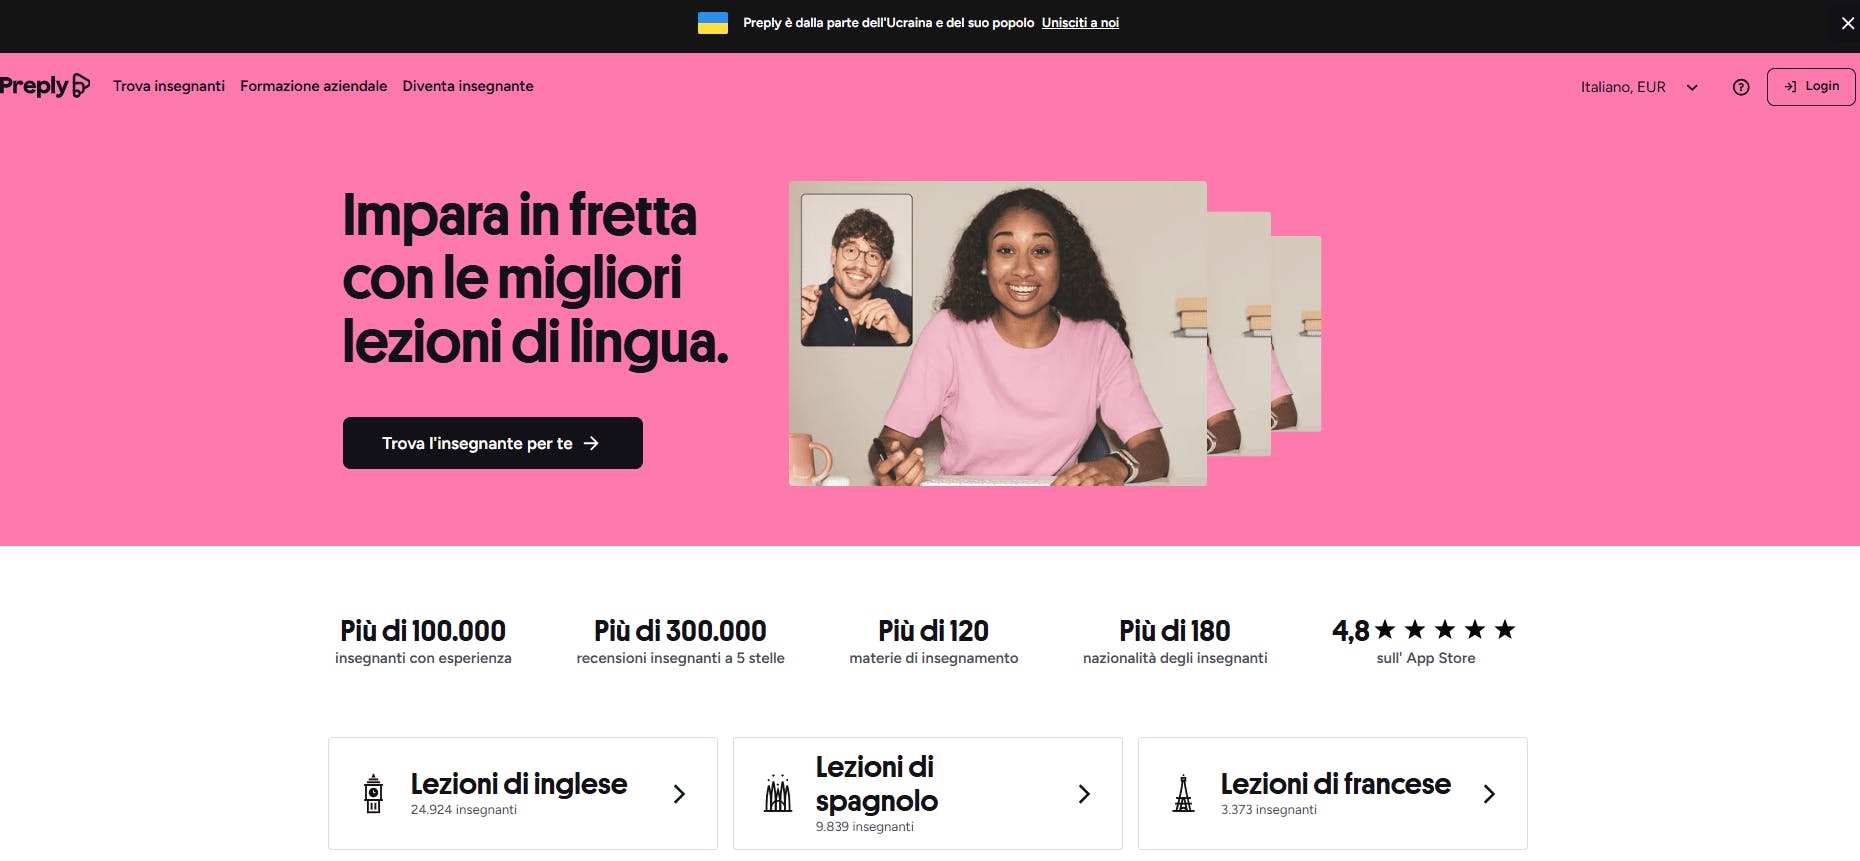This screenshot has width=1860, height=861.
Task: Go to Formazione aziendale menu item
Action: point(313,86)
